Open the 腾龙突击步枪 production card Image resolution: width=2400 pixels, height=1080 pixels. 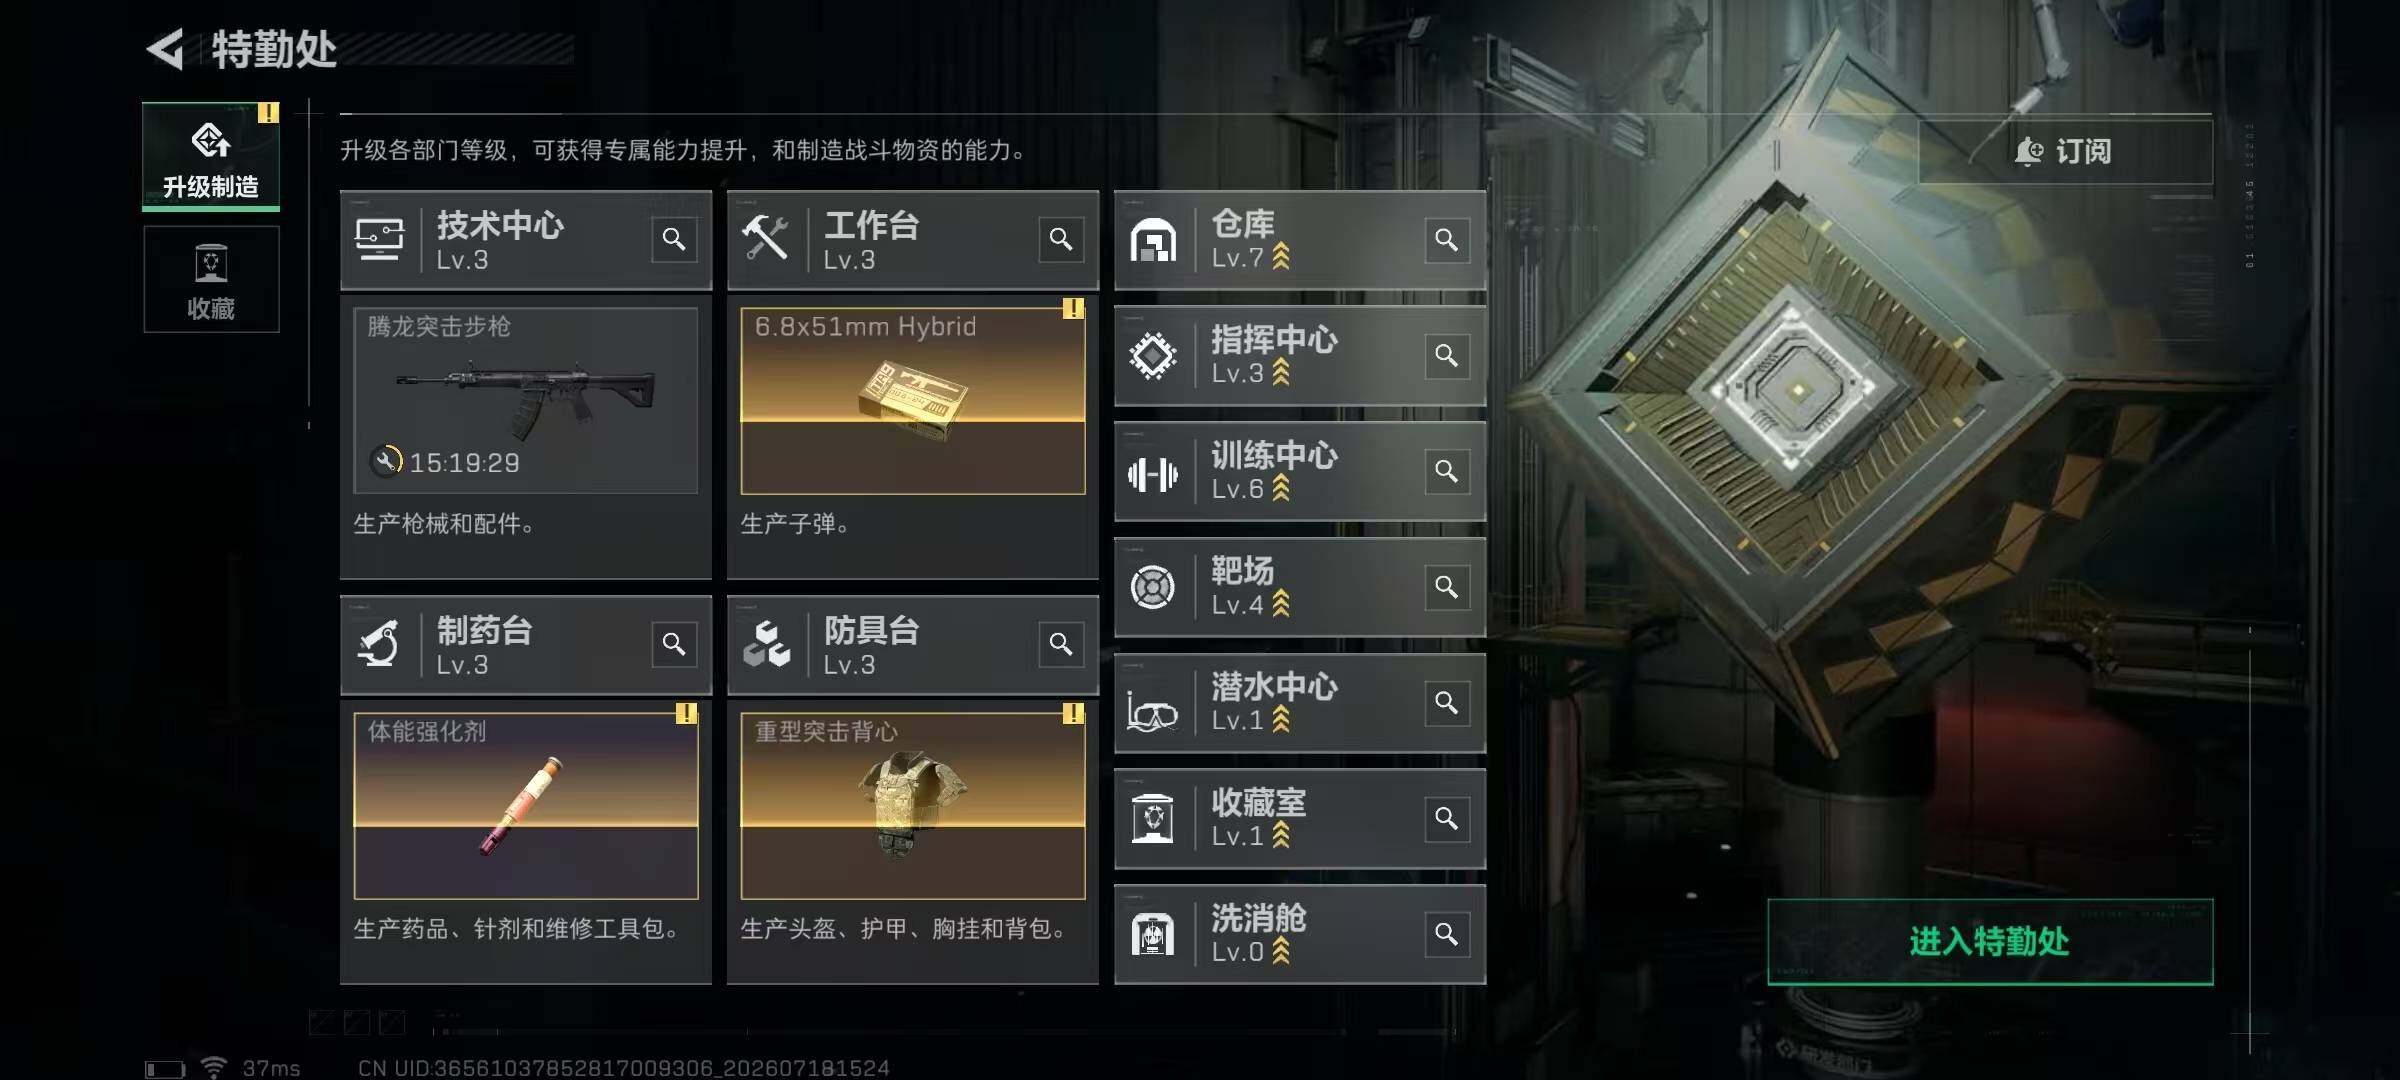coord(526,400)
